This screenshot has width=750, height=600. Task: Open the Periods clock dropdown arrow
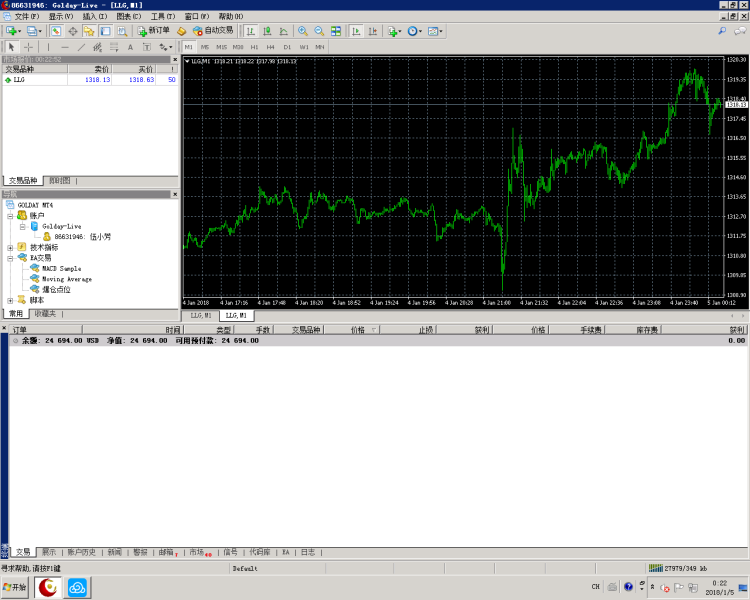click(x=420, y=32)
